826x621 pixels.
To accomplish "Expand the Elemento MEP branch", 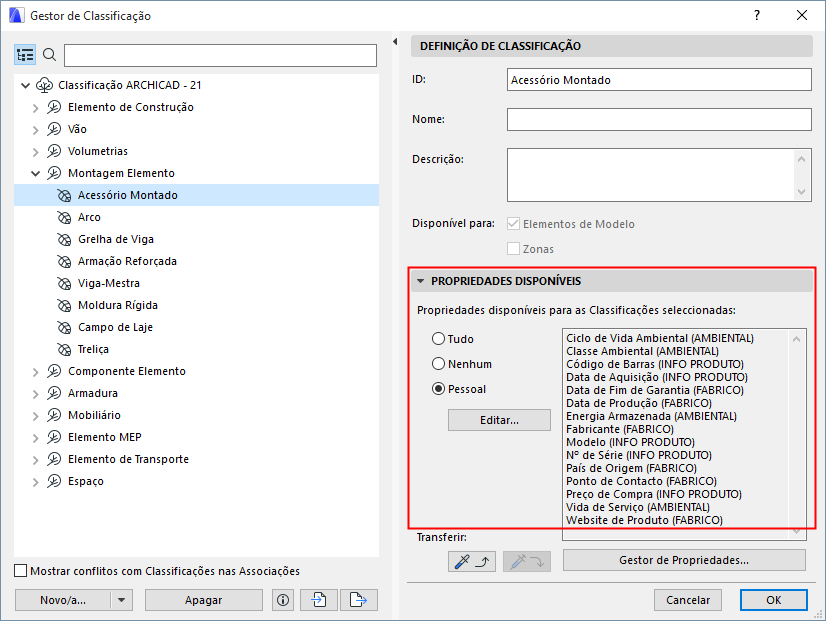I will click(x=35, y=438).
